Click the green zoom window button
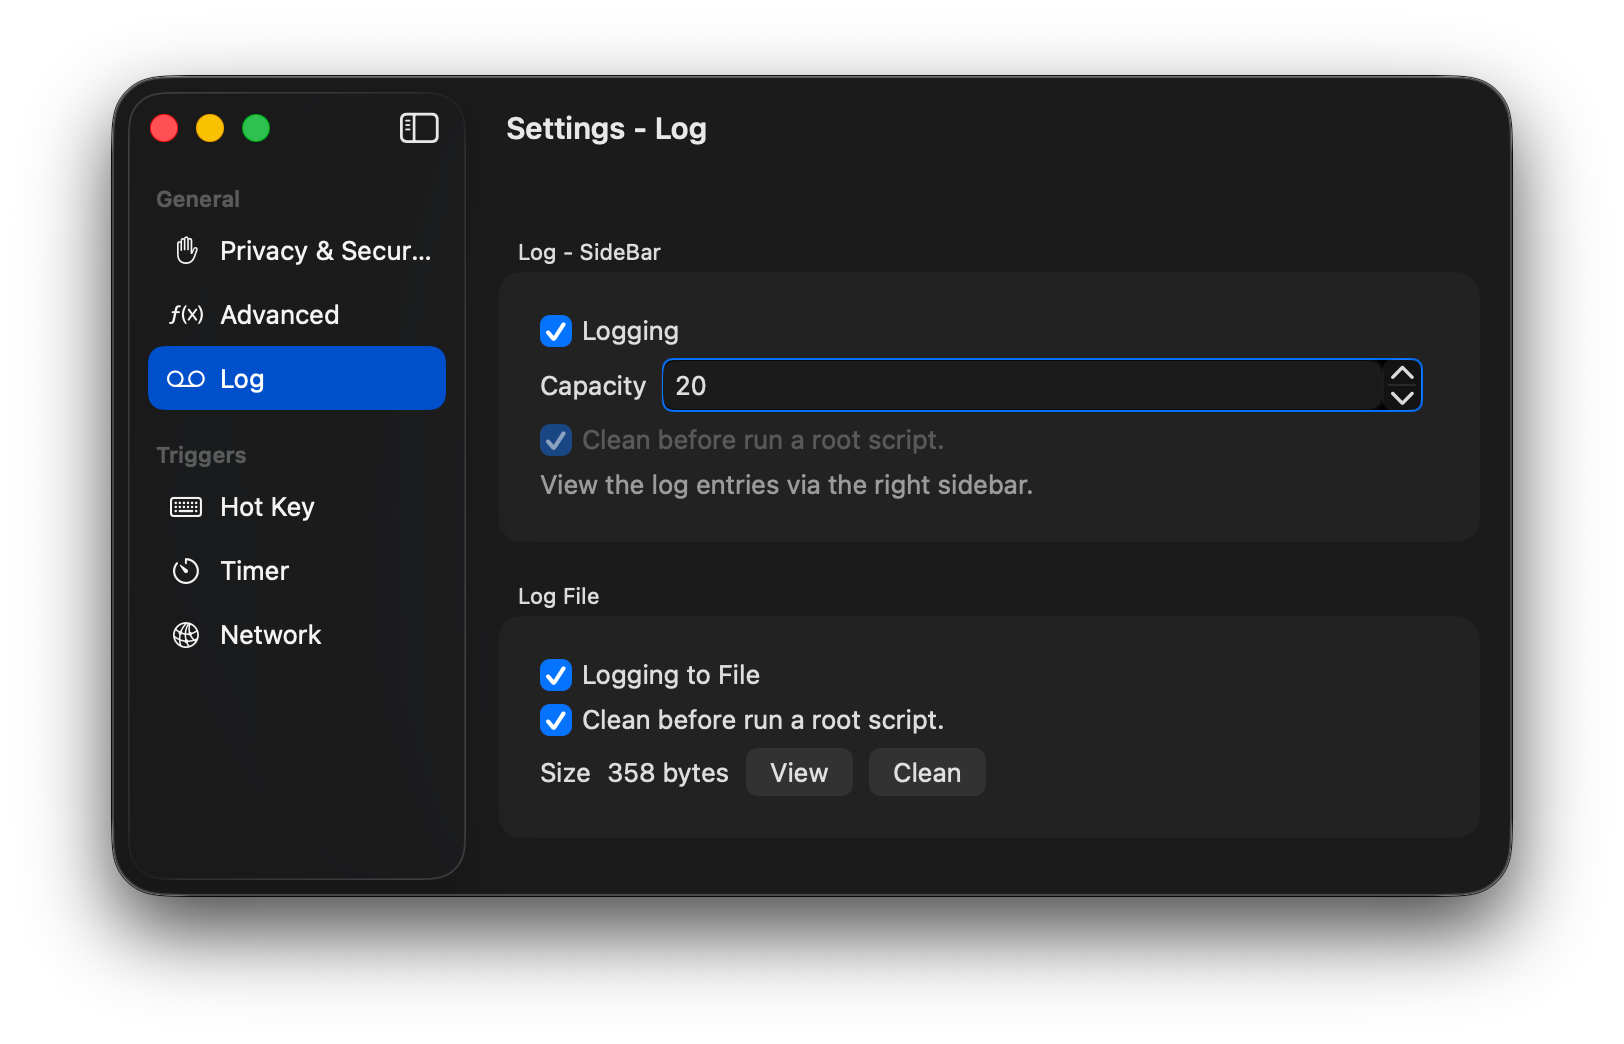 click(x=256, y=128)
